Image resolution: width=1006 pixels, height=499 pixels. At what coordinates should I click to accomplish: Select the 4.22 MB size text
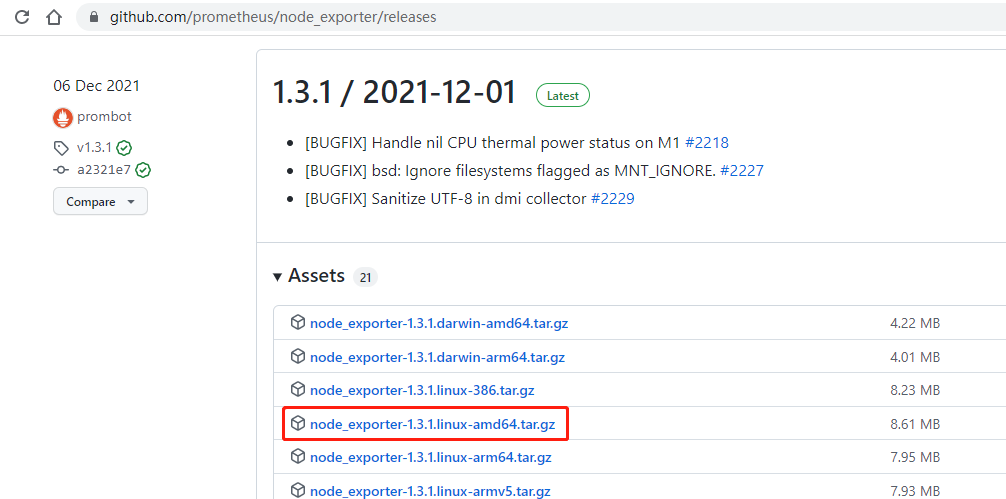(915, 323)
